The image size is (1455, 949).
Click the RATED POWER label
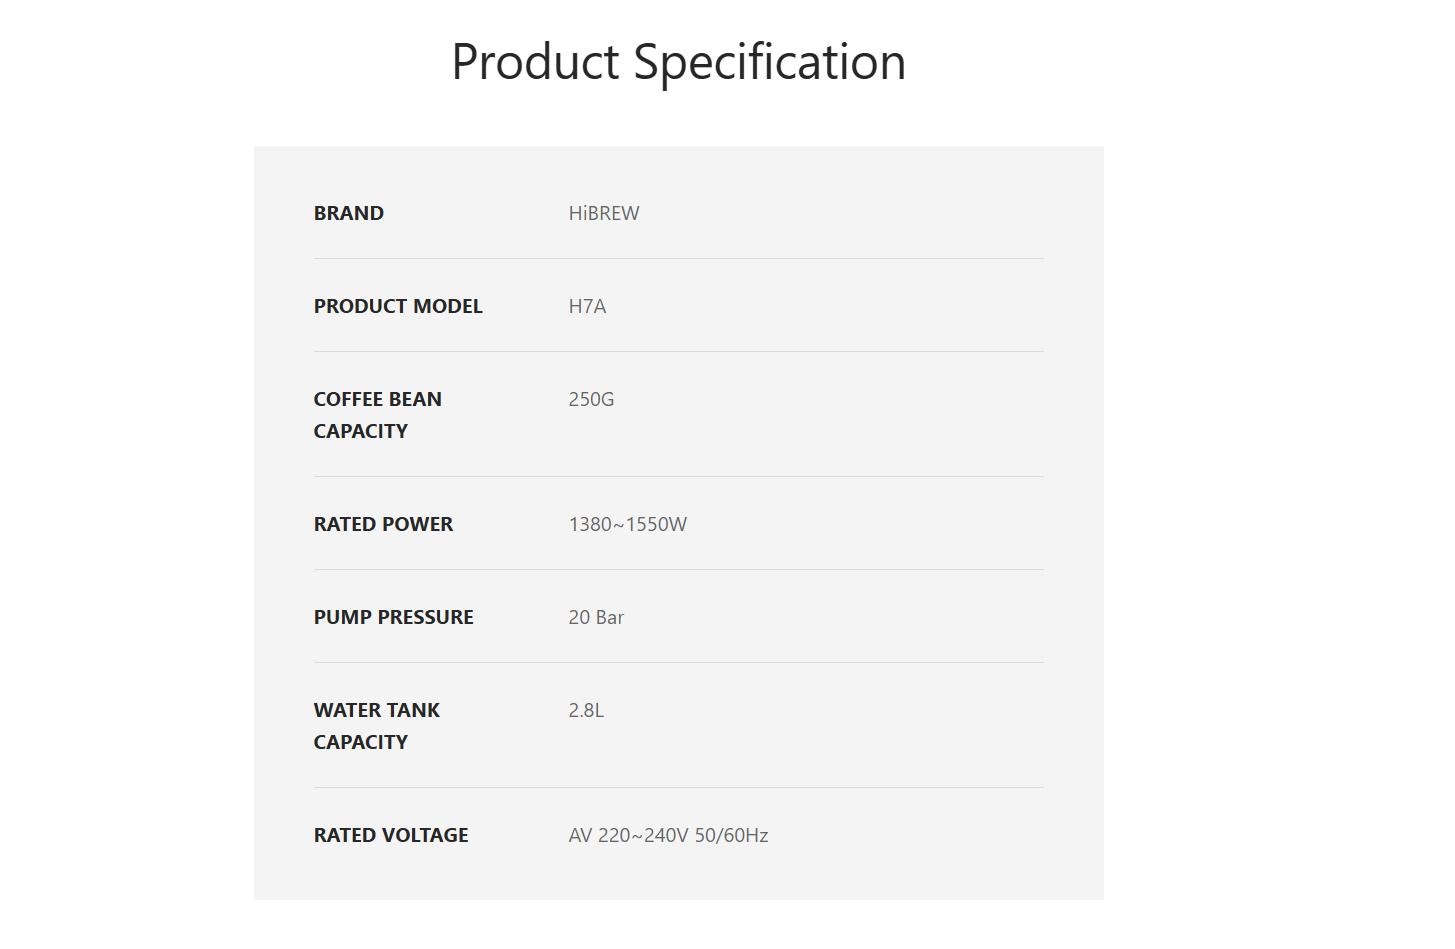tap(383, 524)
